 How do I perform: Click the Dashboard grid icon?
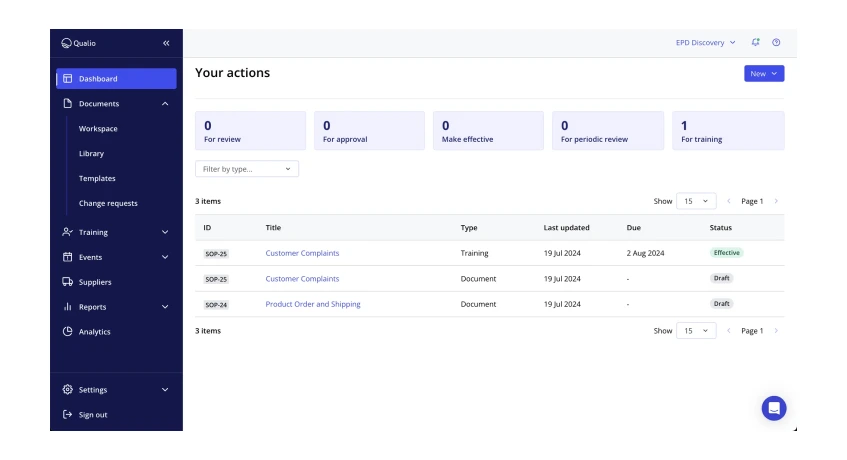coord(68,79)
